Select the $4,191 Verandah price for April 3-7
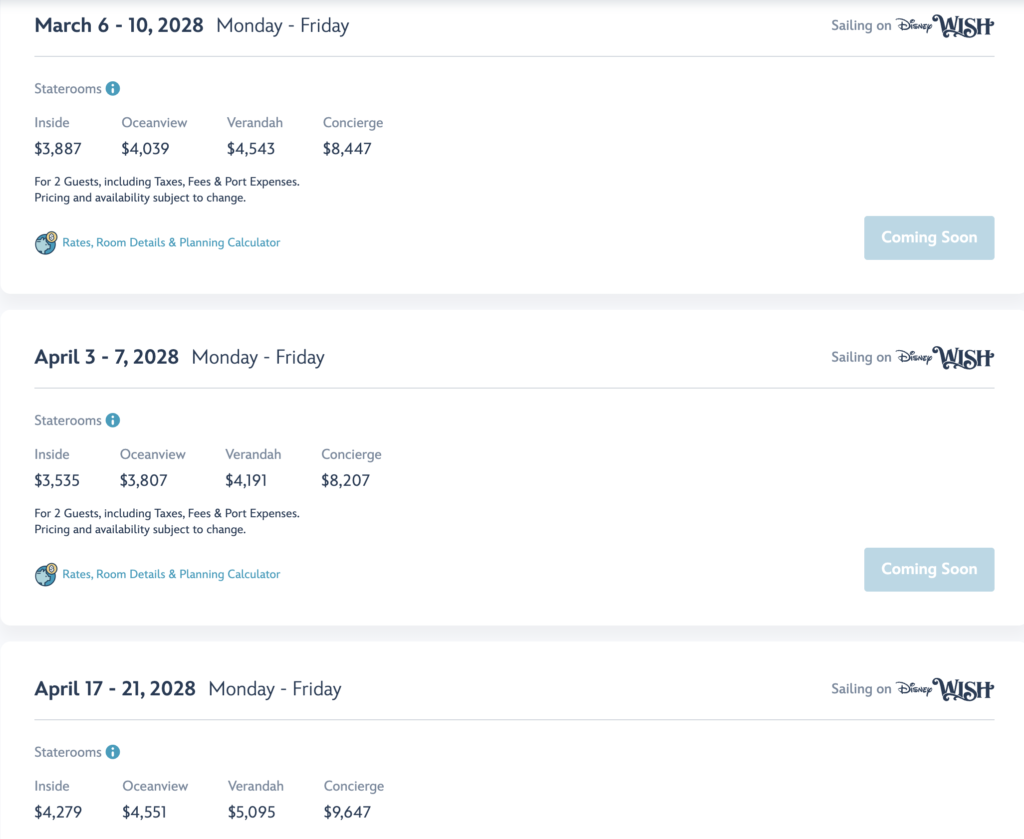Screen dimensions: 1024x839 [x=246, y=481]
